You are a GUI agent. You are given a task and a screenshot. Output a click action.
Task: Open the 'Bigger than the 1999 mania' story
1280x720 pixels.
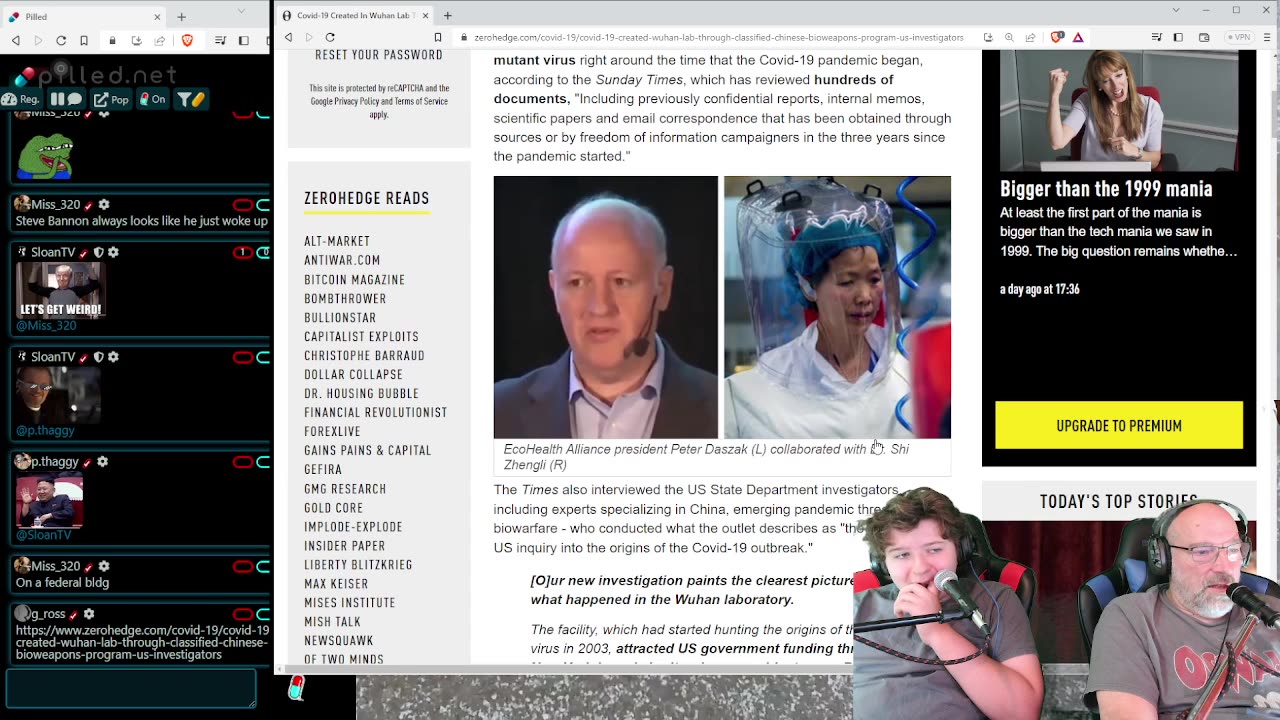[1106, 189]
